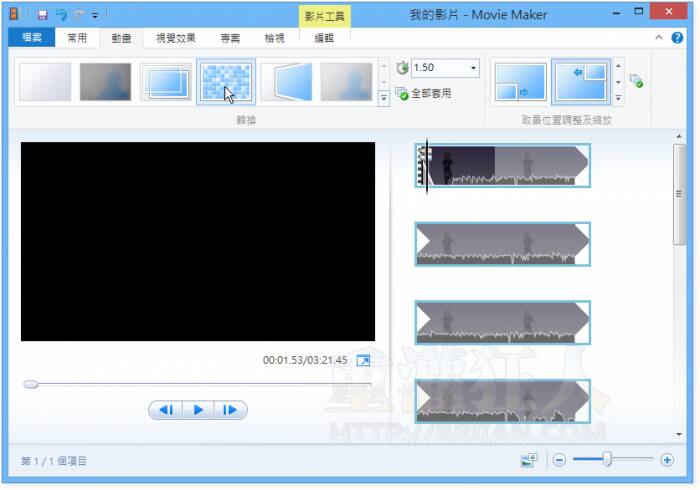Switch to the 專案 tab
This screenshot has height=490, width=700.
230,38
